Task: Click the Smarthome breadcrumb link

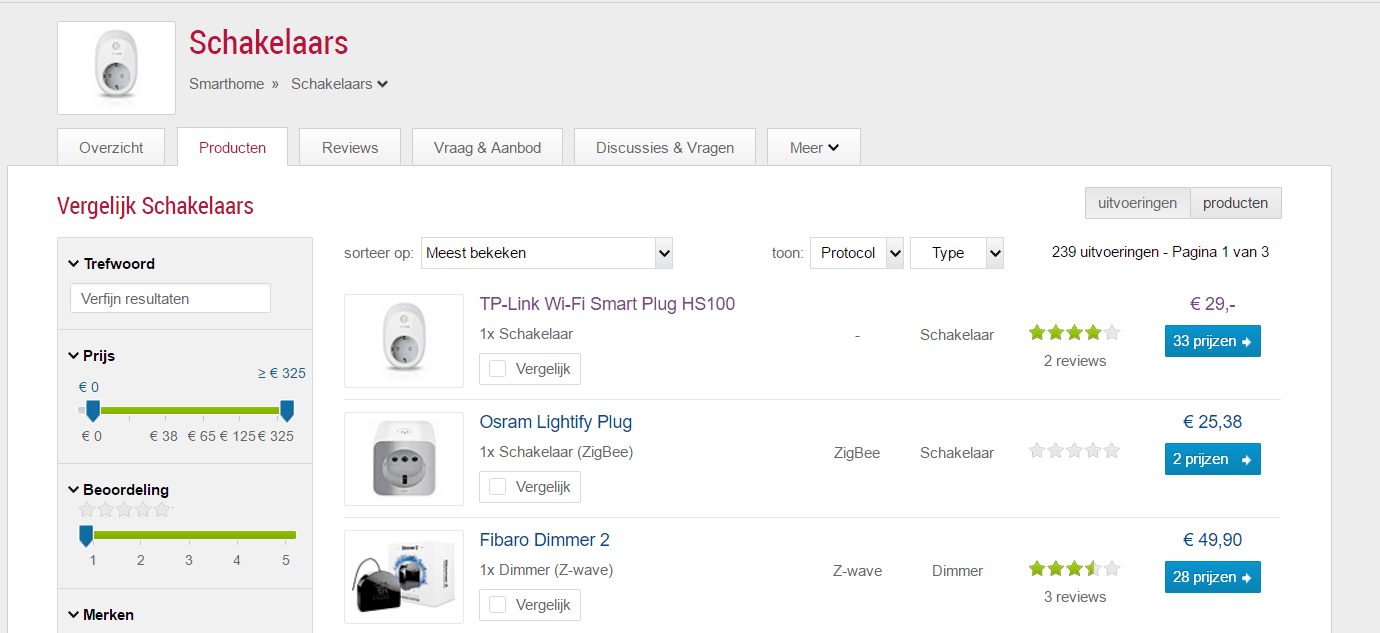Action: tap(227, 84)
